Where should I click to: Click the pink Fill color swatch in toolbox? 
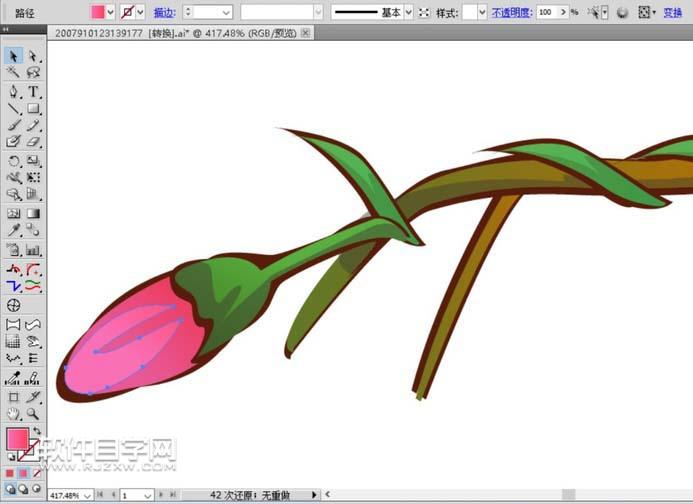tap(17, 439)
